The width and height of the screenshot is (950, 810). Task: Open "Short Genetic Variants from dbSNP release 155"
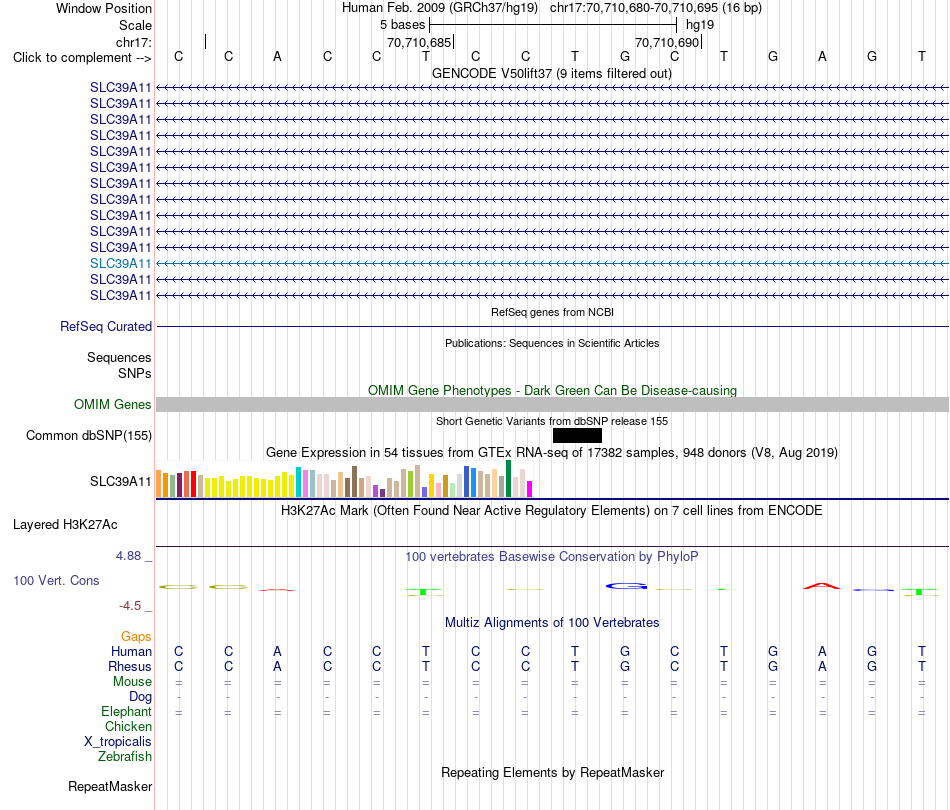point(552,422)
